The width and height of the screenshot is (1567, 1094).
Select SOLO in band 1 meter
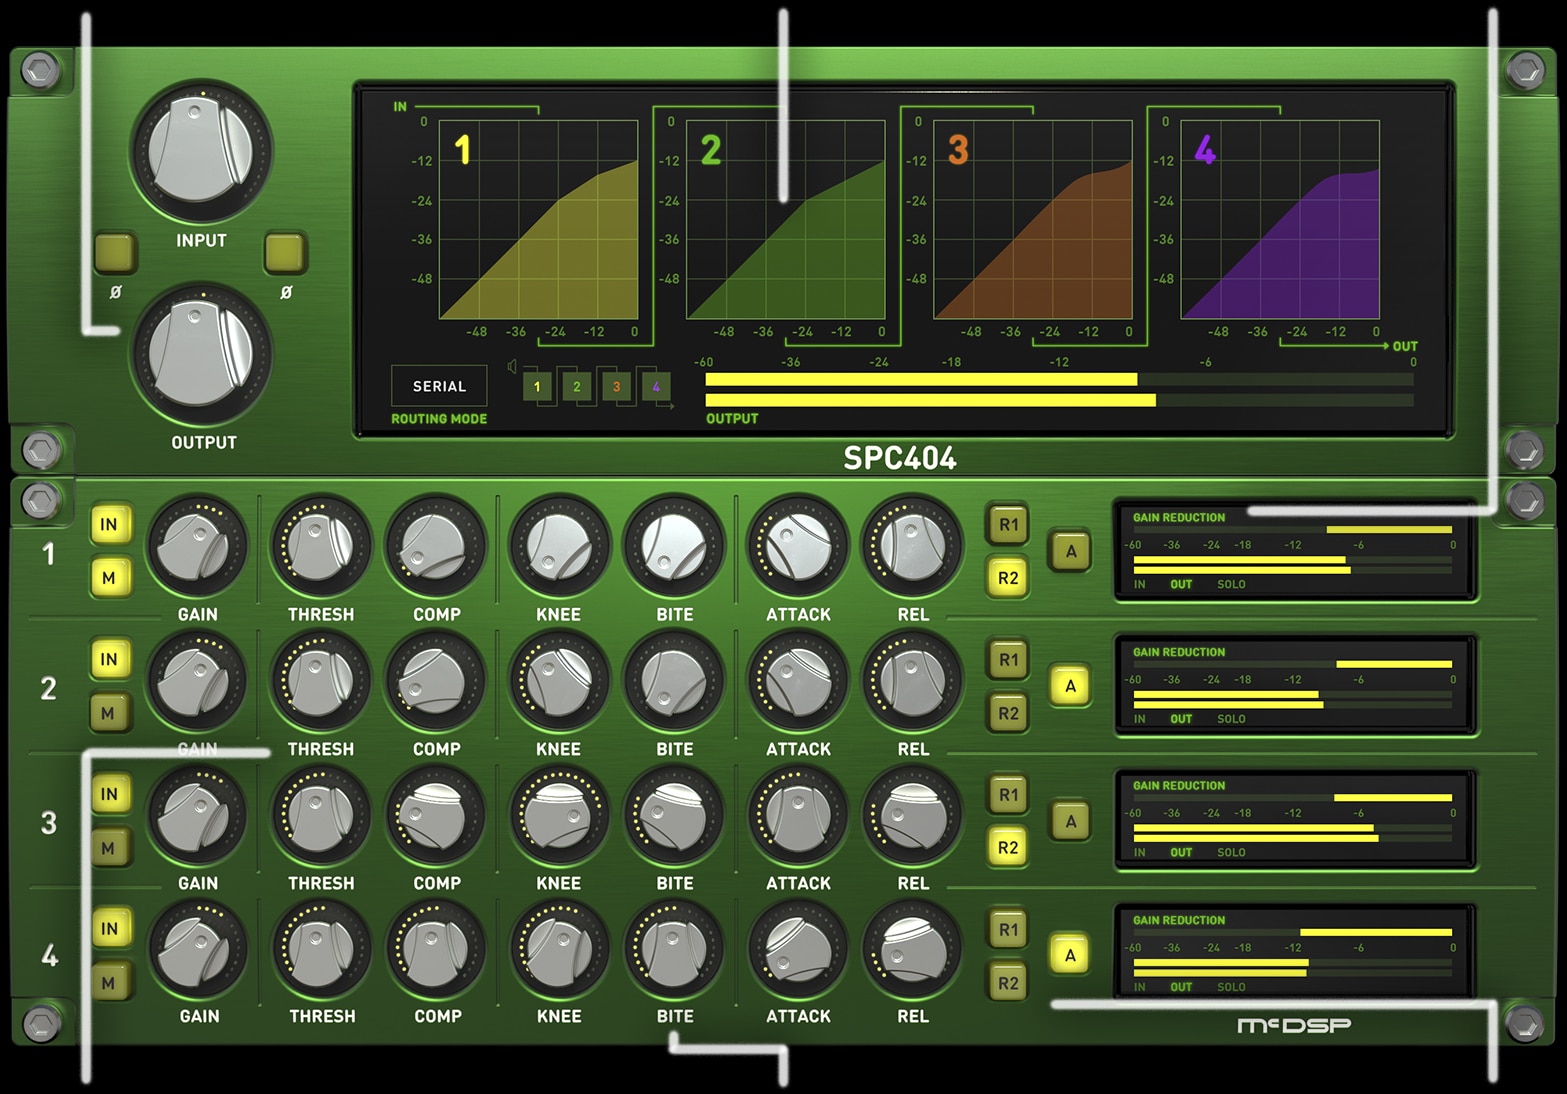[x=1231, y=584]
